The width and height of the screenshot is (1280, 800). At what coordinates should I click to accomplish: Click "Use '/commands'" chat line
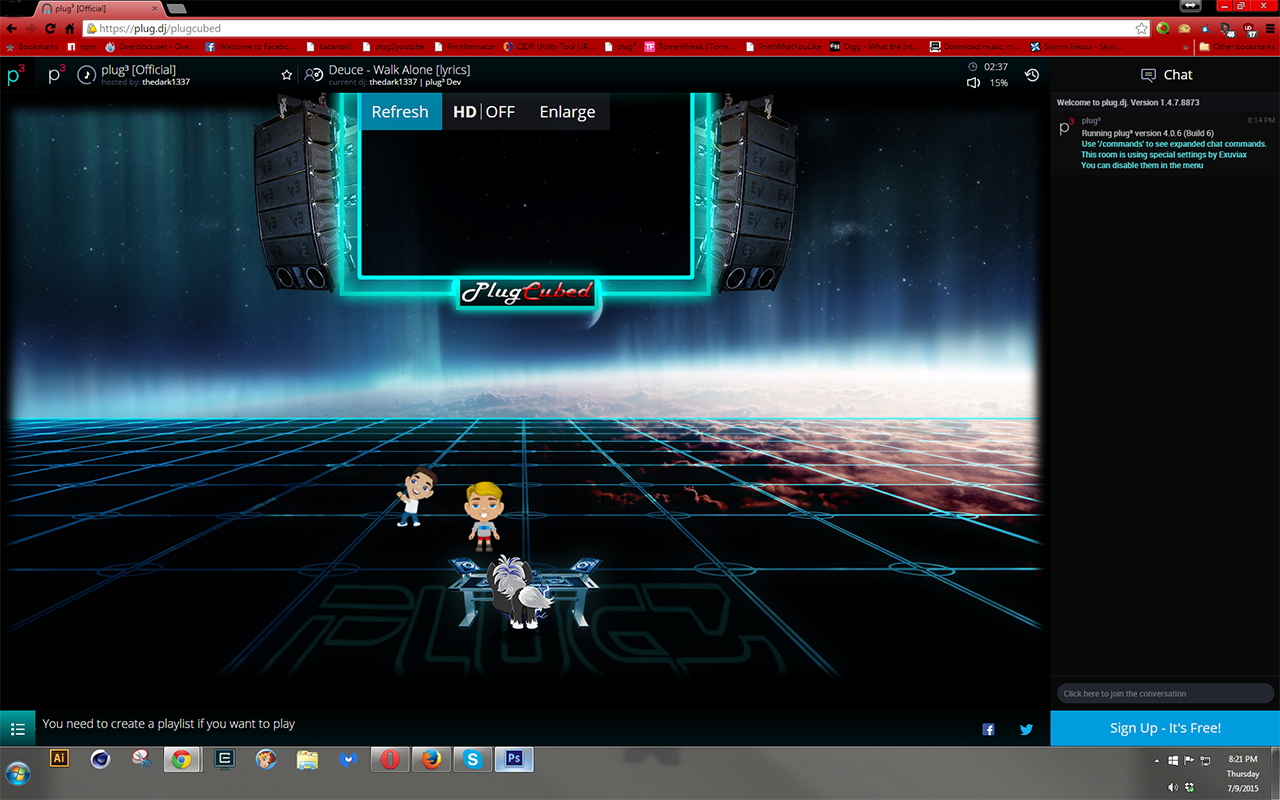point(1174,144)
